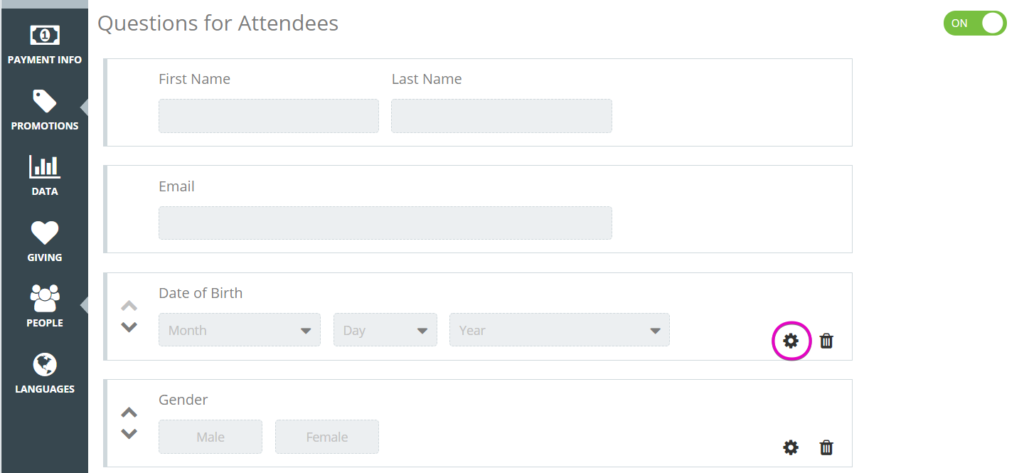Viewport: 1024px width, 473px height.
Task: Move Gender question down
Action: pyautogui.click(x=129, y=434)
